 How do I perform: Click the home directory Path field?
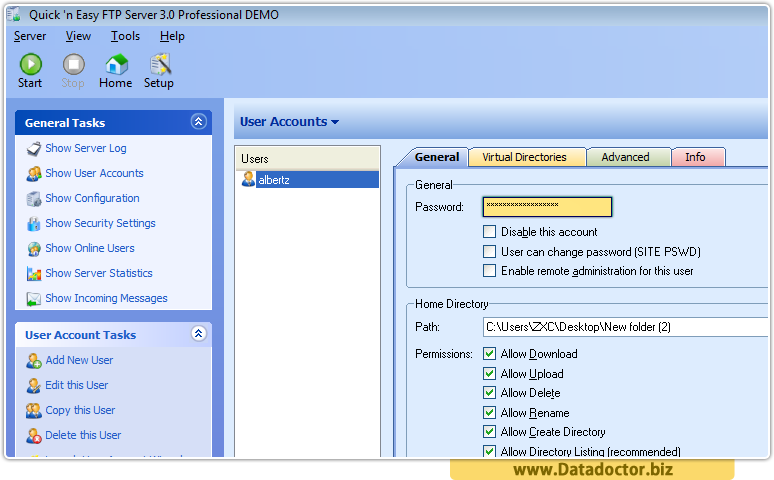click(625, 327)
